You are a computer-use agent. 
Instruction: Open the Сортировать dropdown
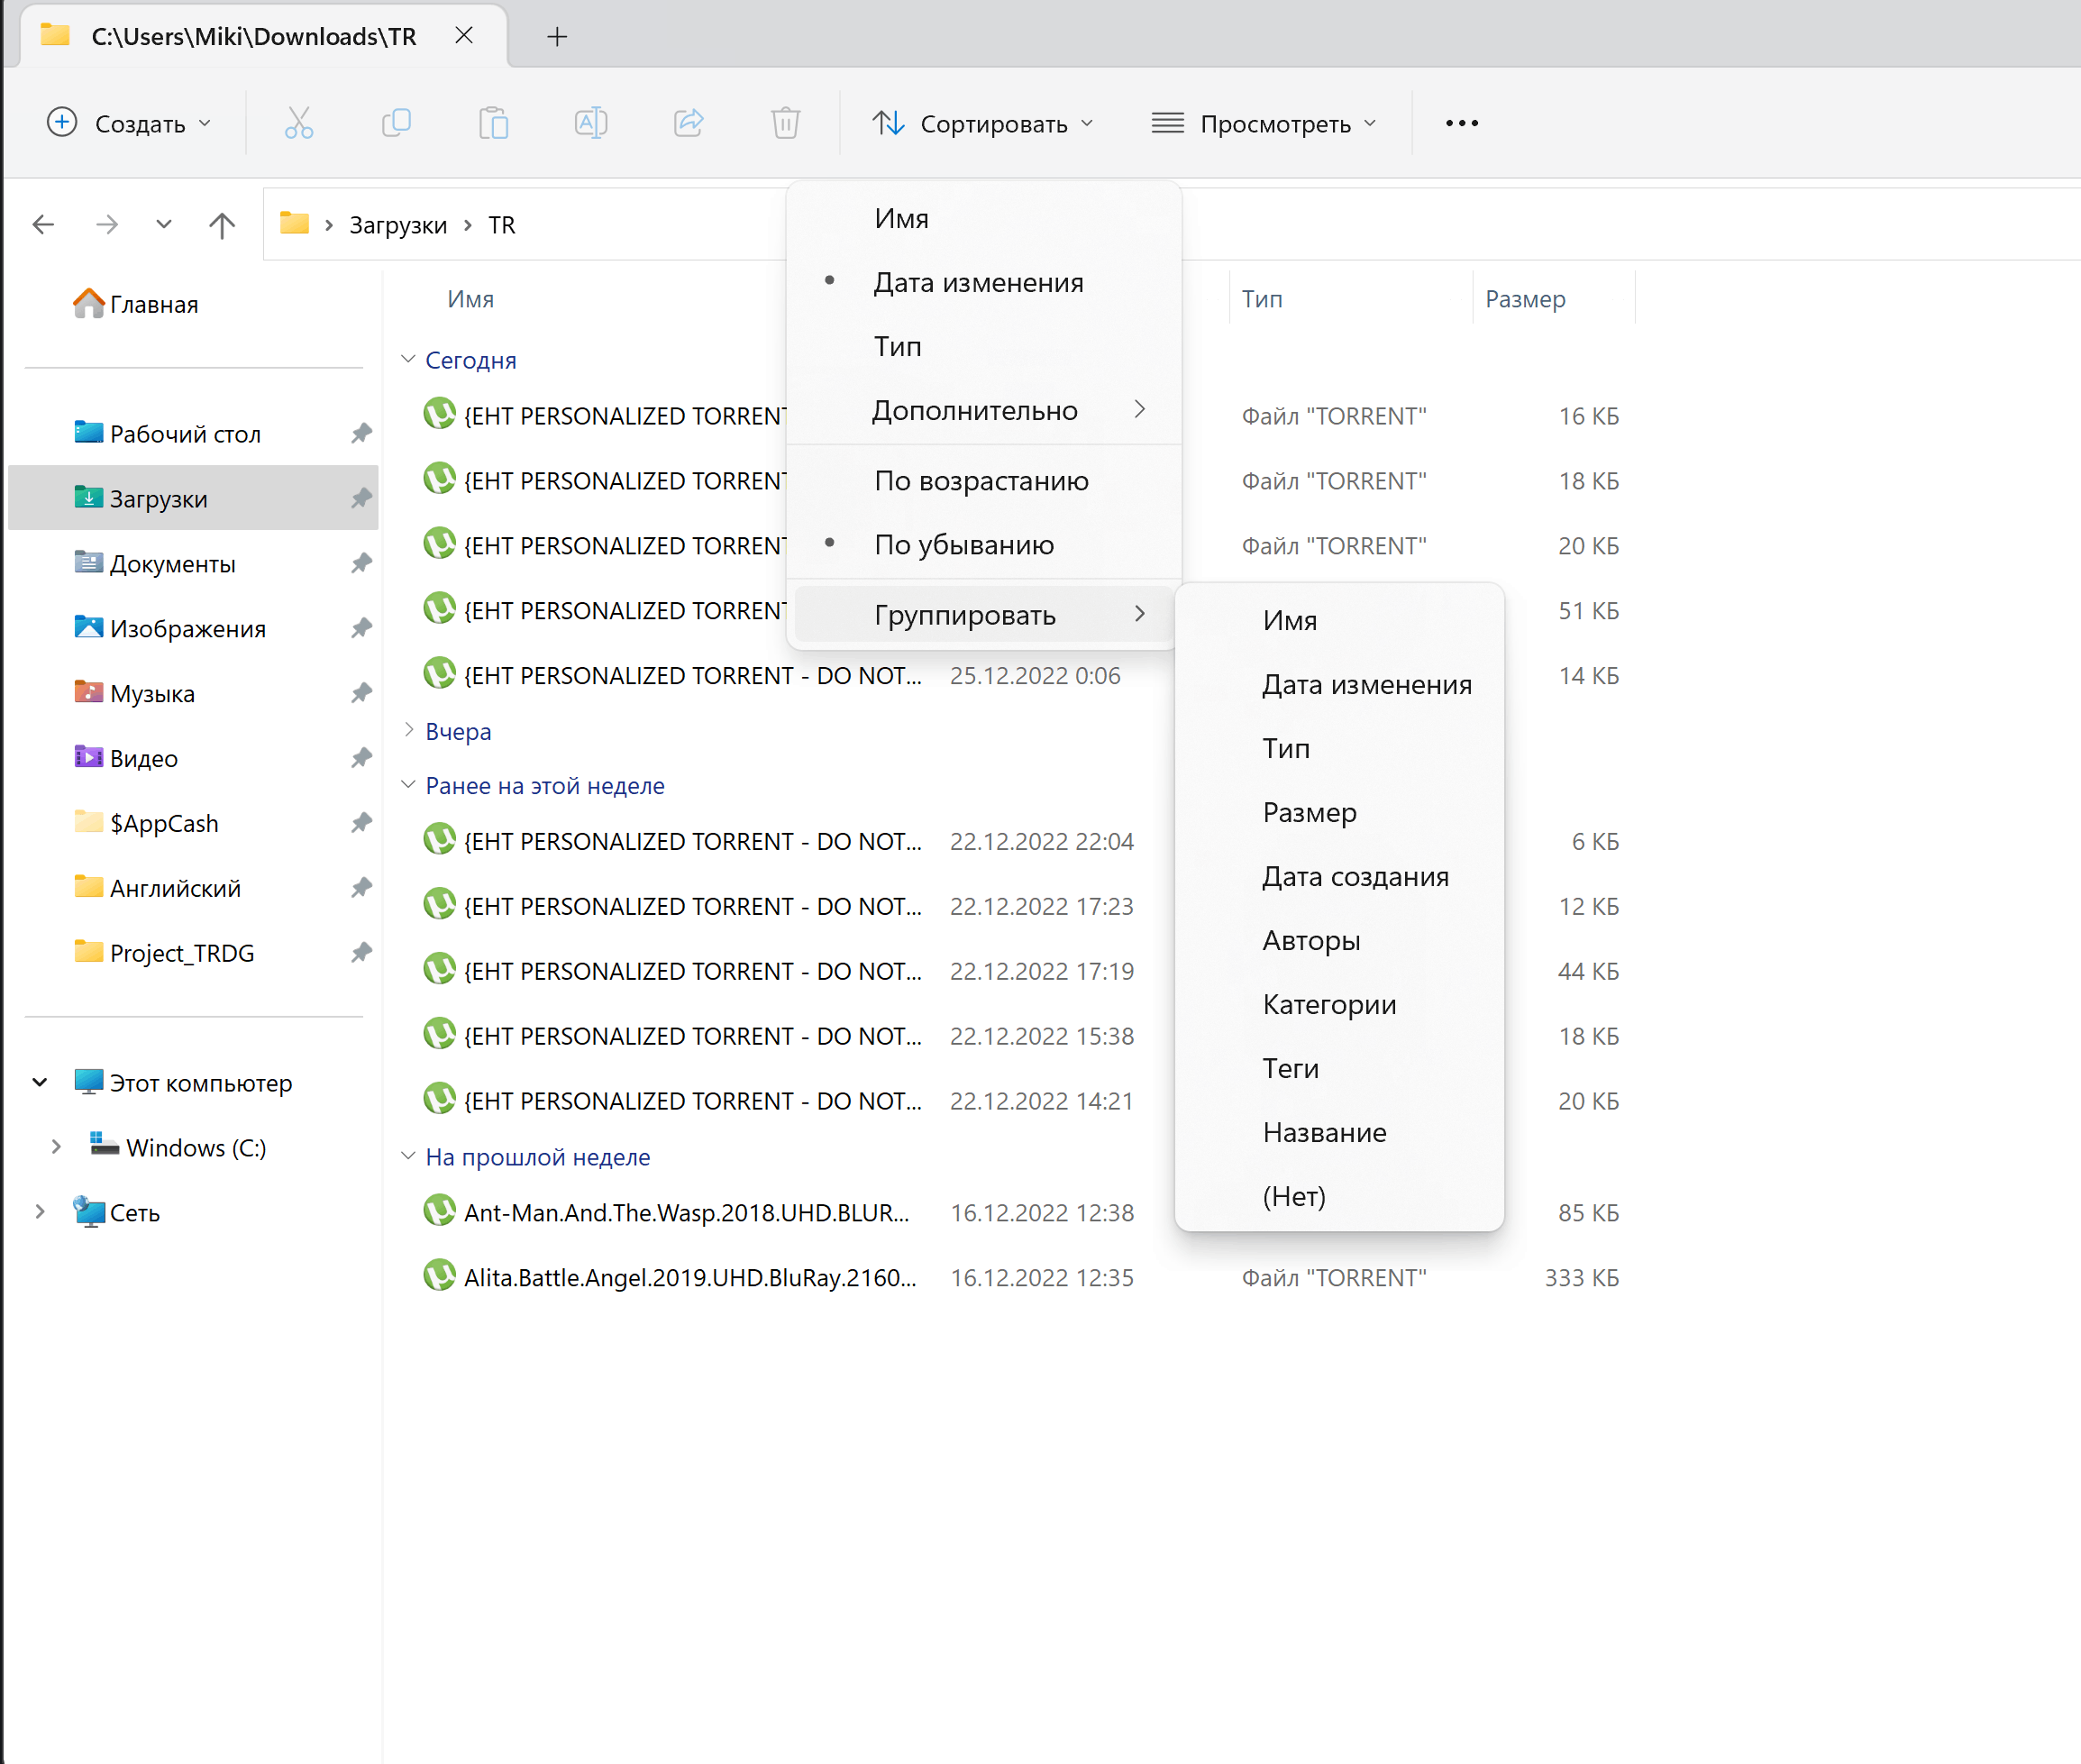[982, 123]
